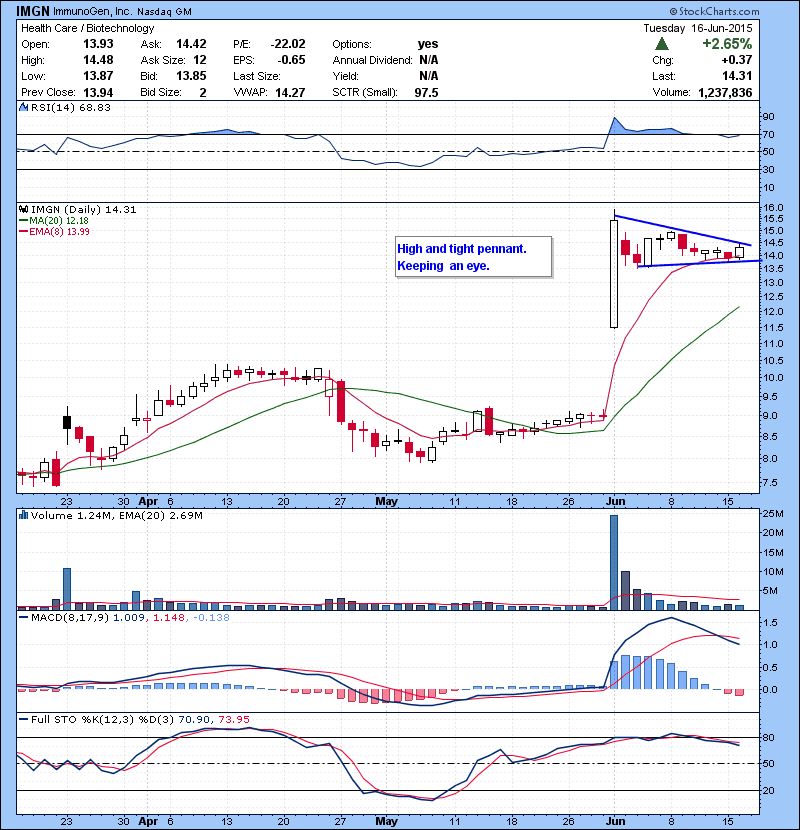The image size is (800, 830).
Task: Select the Chg value +0.37
Action: point(736,60)
